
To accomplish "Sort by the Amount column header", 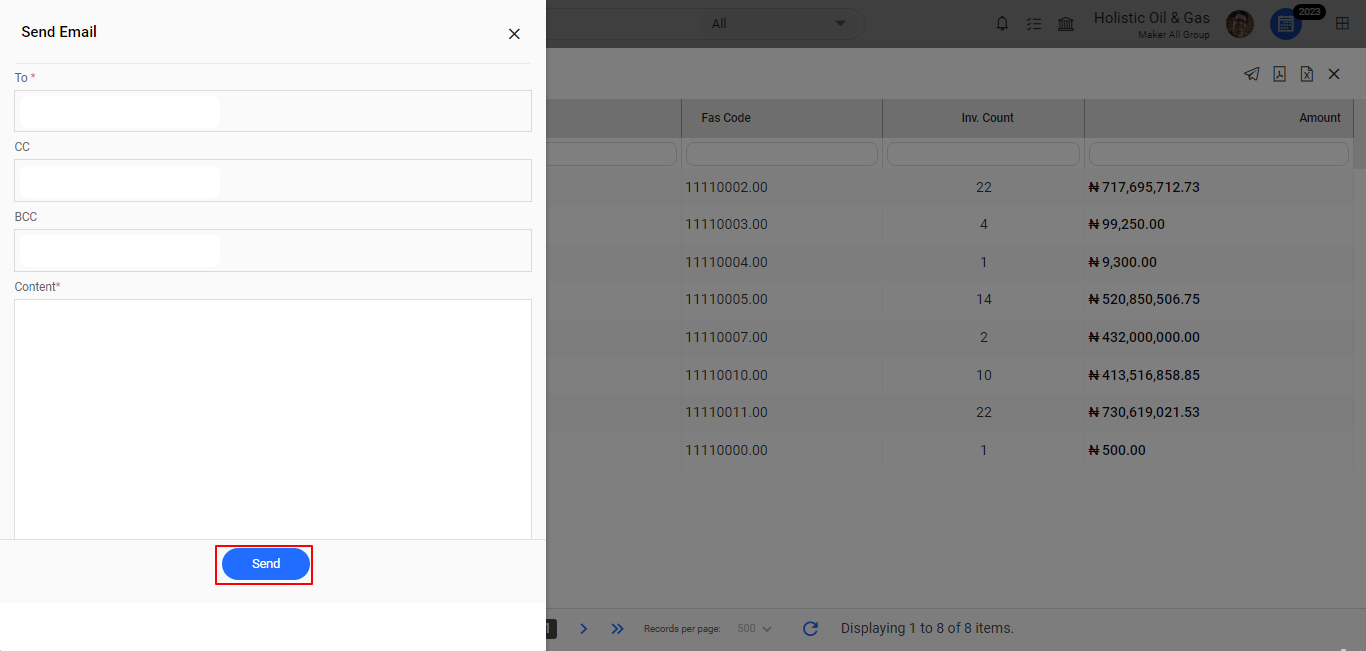I will (x=1219, y=118).
